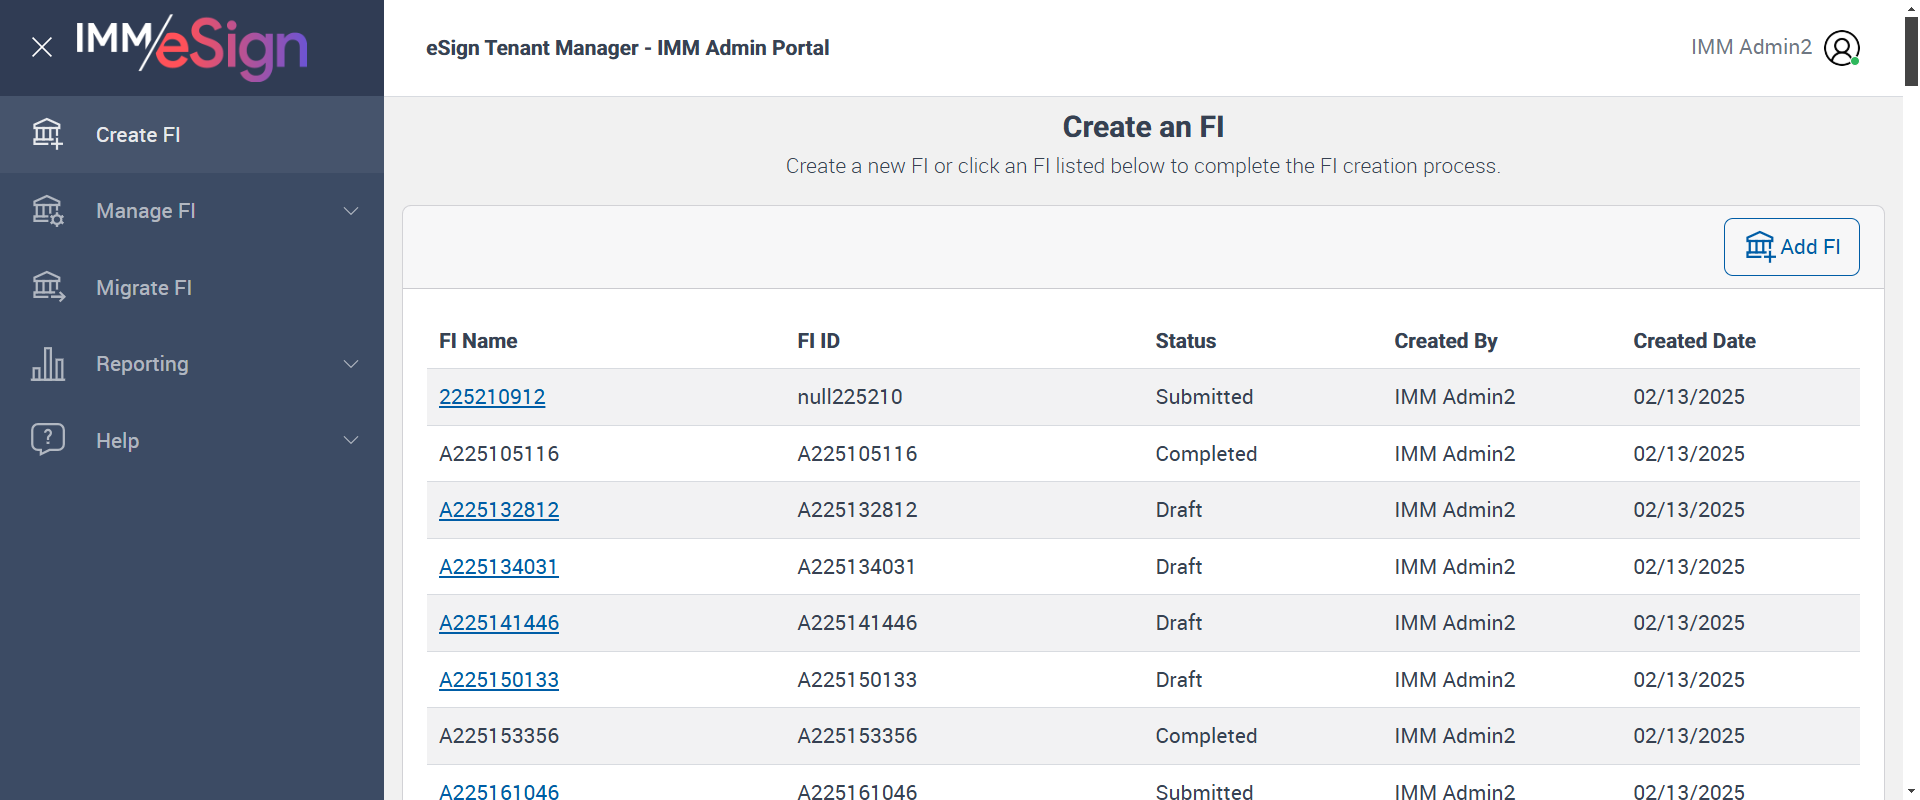Expand the Reporting submenu chevron
Screen dimensions: 1920x800
(351, 364)
